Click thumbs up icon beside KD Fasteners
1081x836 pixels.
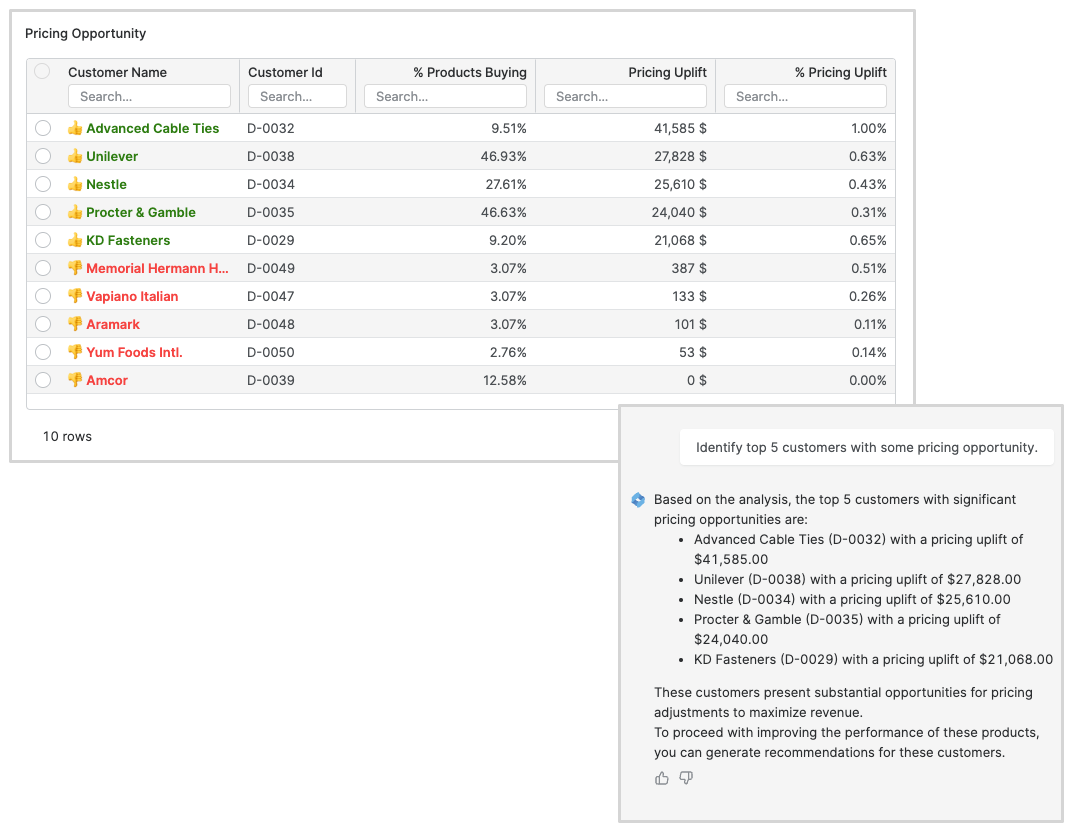75,240
